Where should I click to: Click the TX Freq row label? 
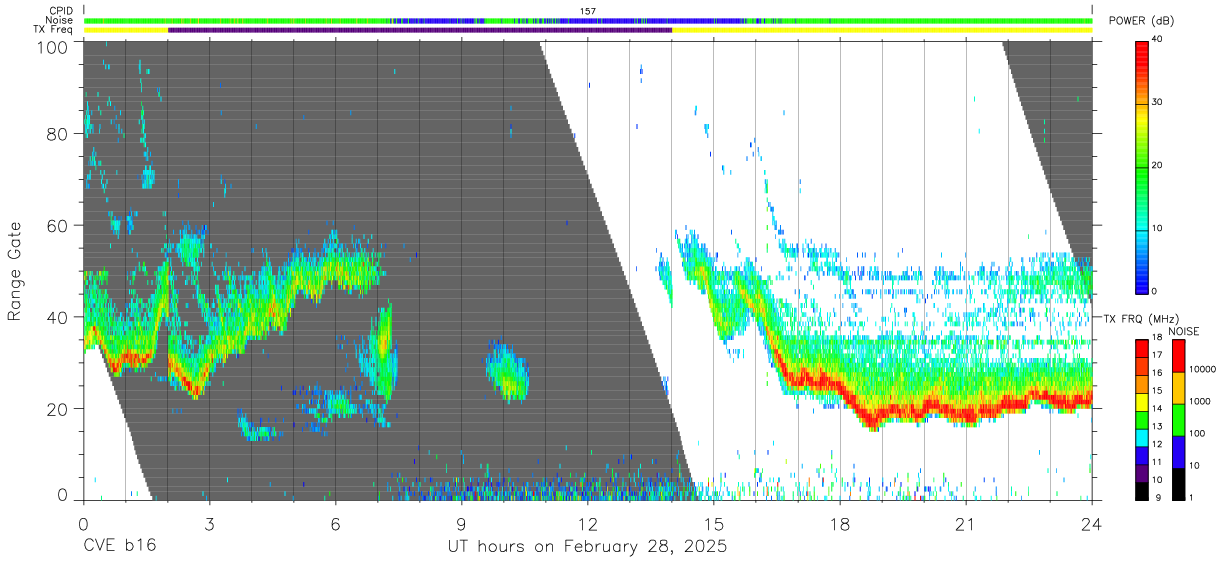coord(54,30)
